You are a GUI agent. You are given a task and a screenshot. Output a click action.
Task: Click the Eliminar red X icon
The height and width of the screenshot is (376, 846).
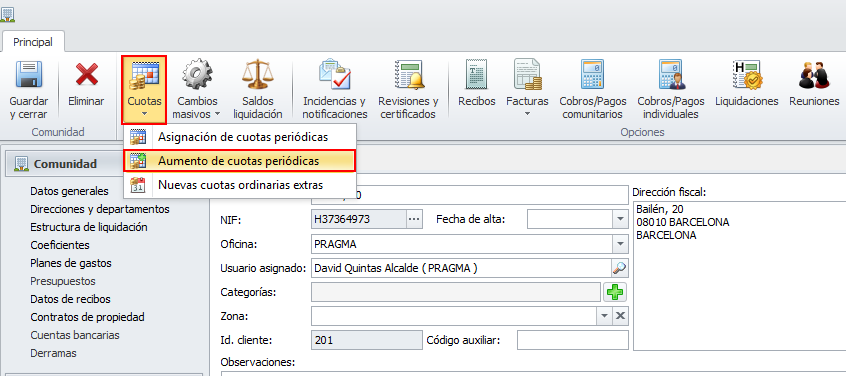[86, 75]
